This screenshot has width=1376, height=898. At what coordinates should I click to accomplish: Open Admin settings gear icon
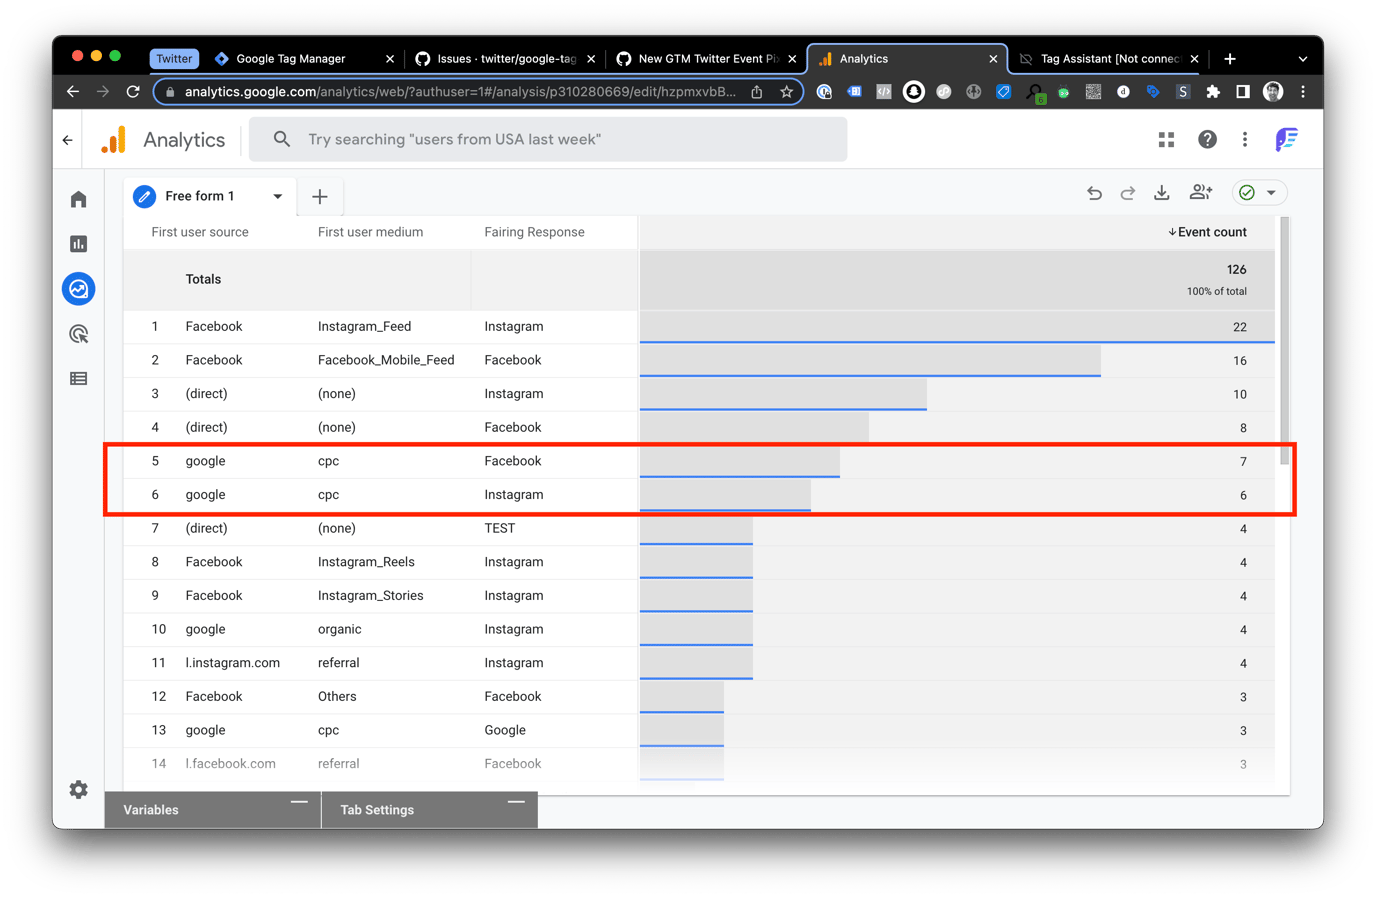click(79, 790)
